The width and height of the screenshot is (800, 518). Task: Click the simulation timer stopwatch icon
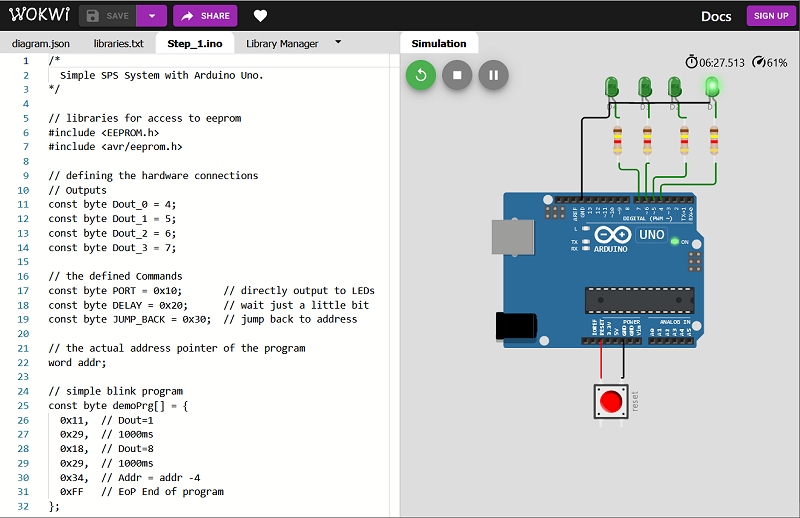(691, 62)
